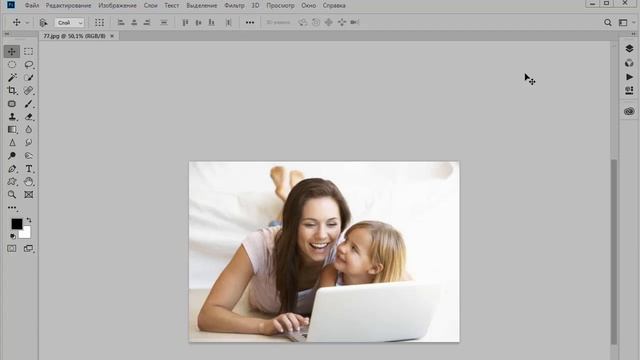The width and height of the screenshot is (640, 360).
Task: Toggle Show Transform Controls dotted grid icon
Action: point(99,22)
